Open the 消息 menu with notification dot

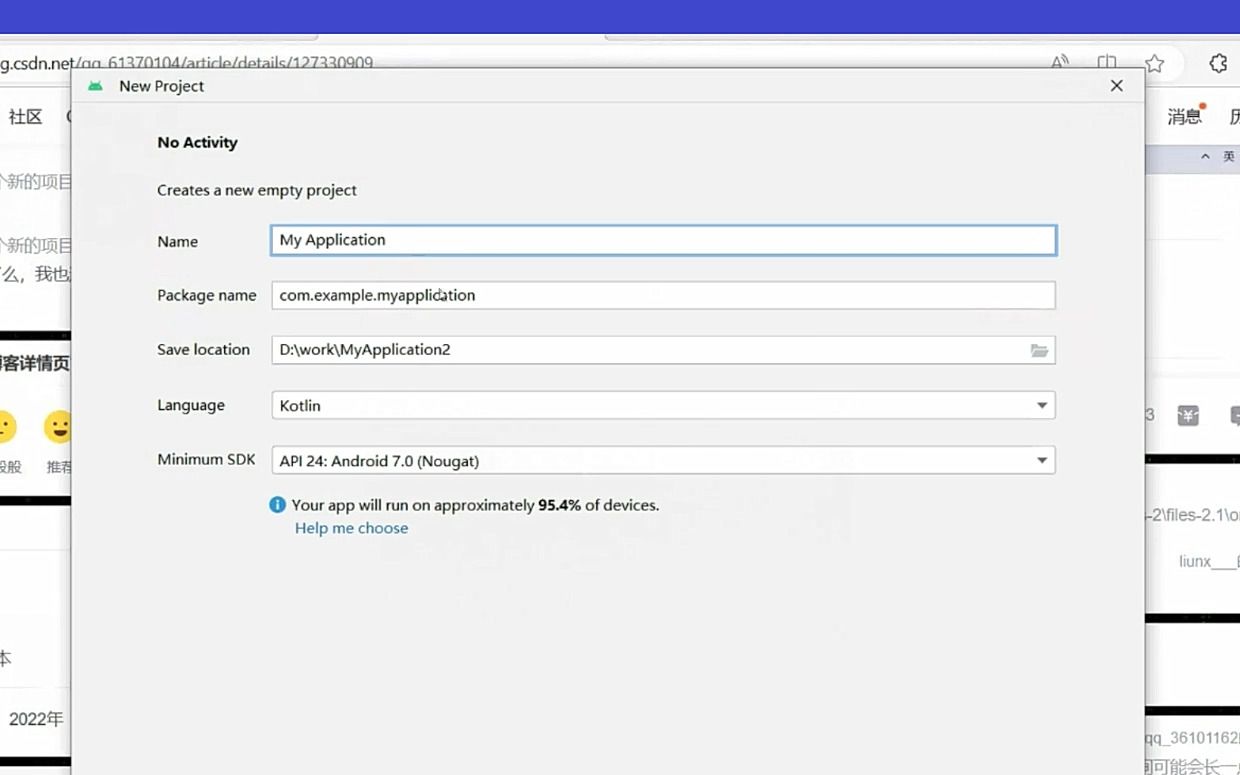click(1184, 116)
